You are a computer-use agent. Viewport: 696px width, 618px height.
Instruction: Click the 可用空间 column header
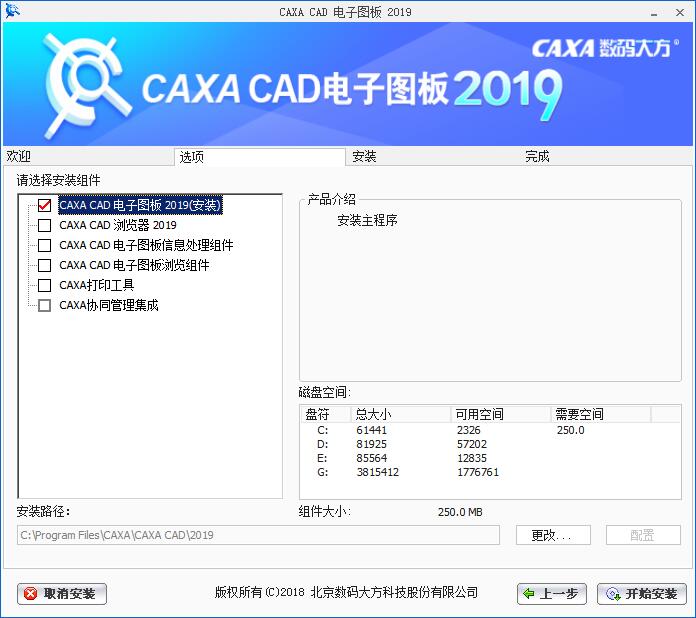point(501,414)
